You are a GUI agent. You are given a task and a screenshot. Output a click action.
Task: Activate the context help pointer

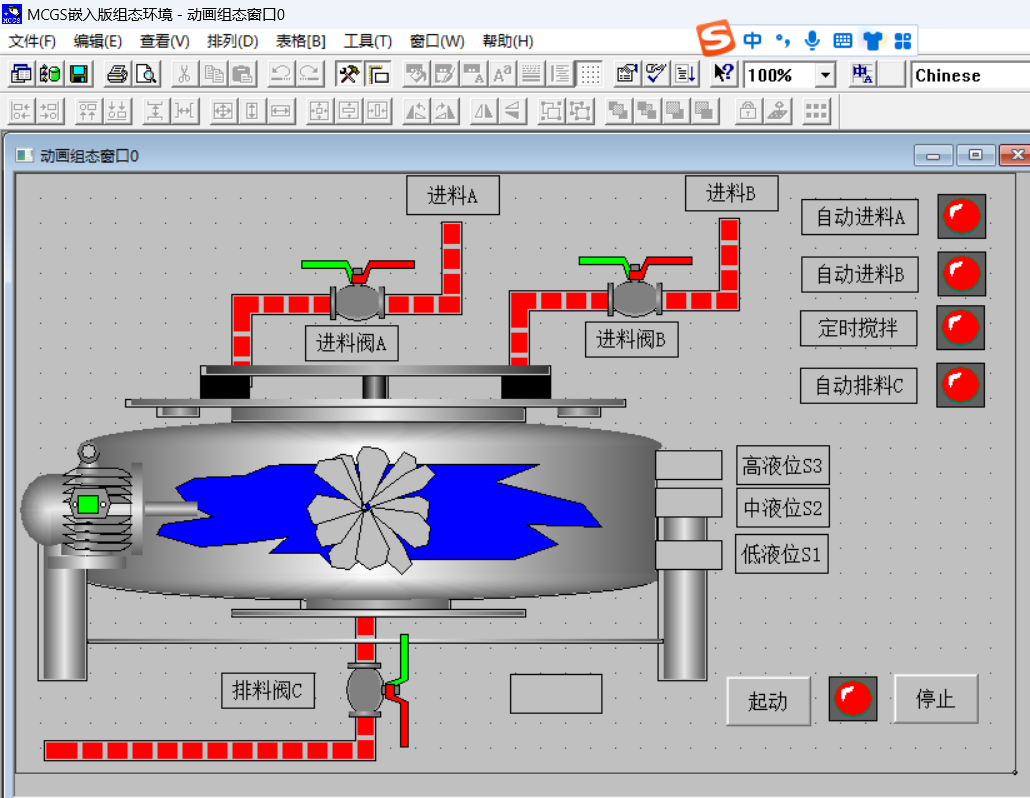tap(724, 74)
